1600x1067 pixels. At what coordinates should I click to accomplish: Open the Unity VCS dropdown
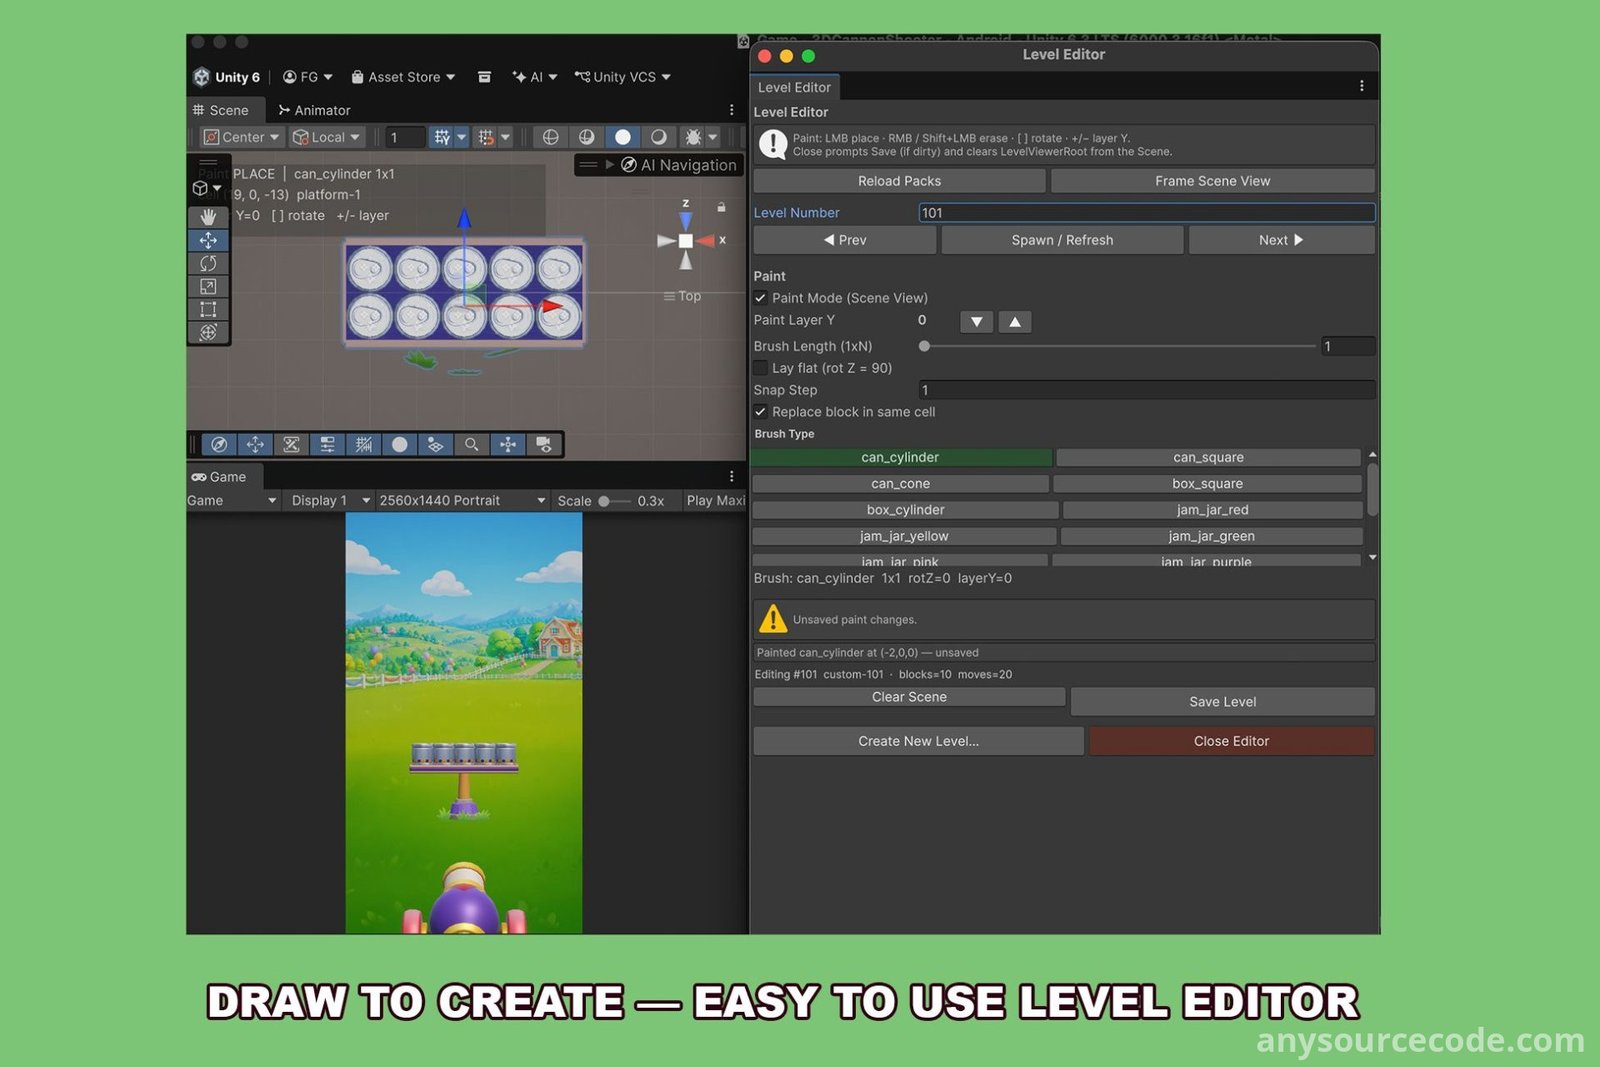[x=622, y=77]
